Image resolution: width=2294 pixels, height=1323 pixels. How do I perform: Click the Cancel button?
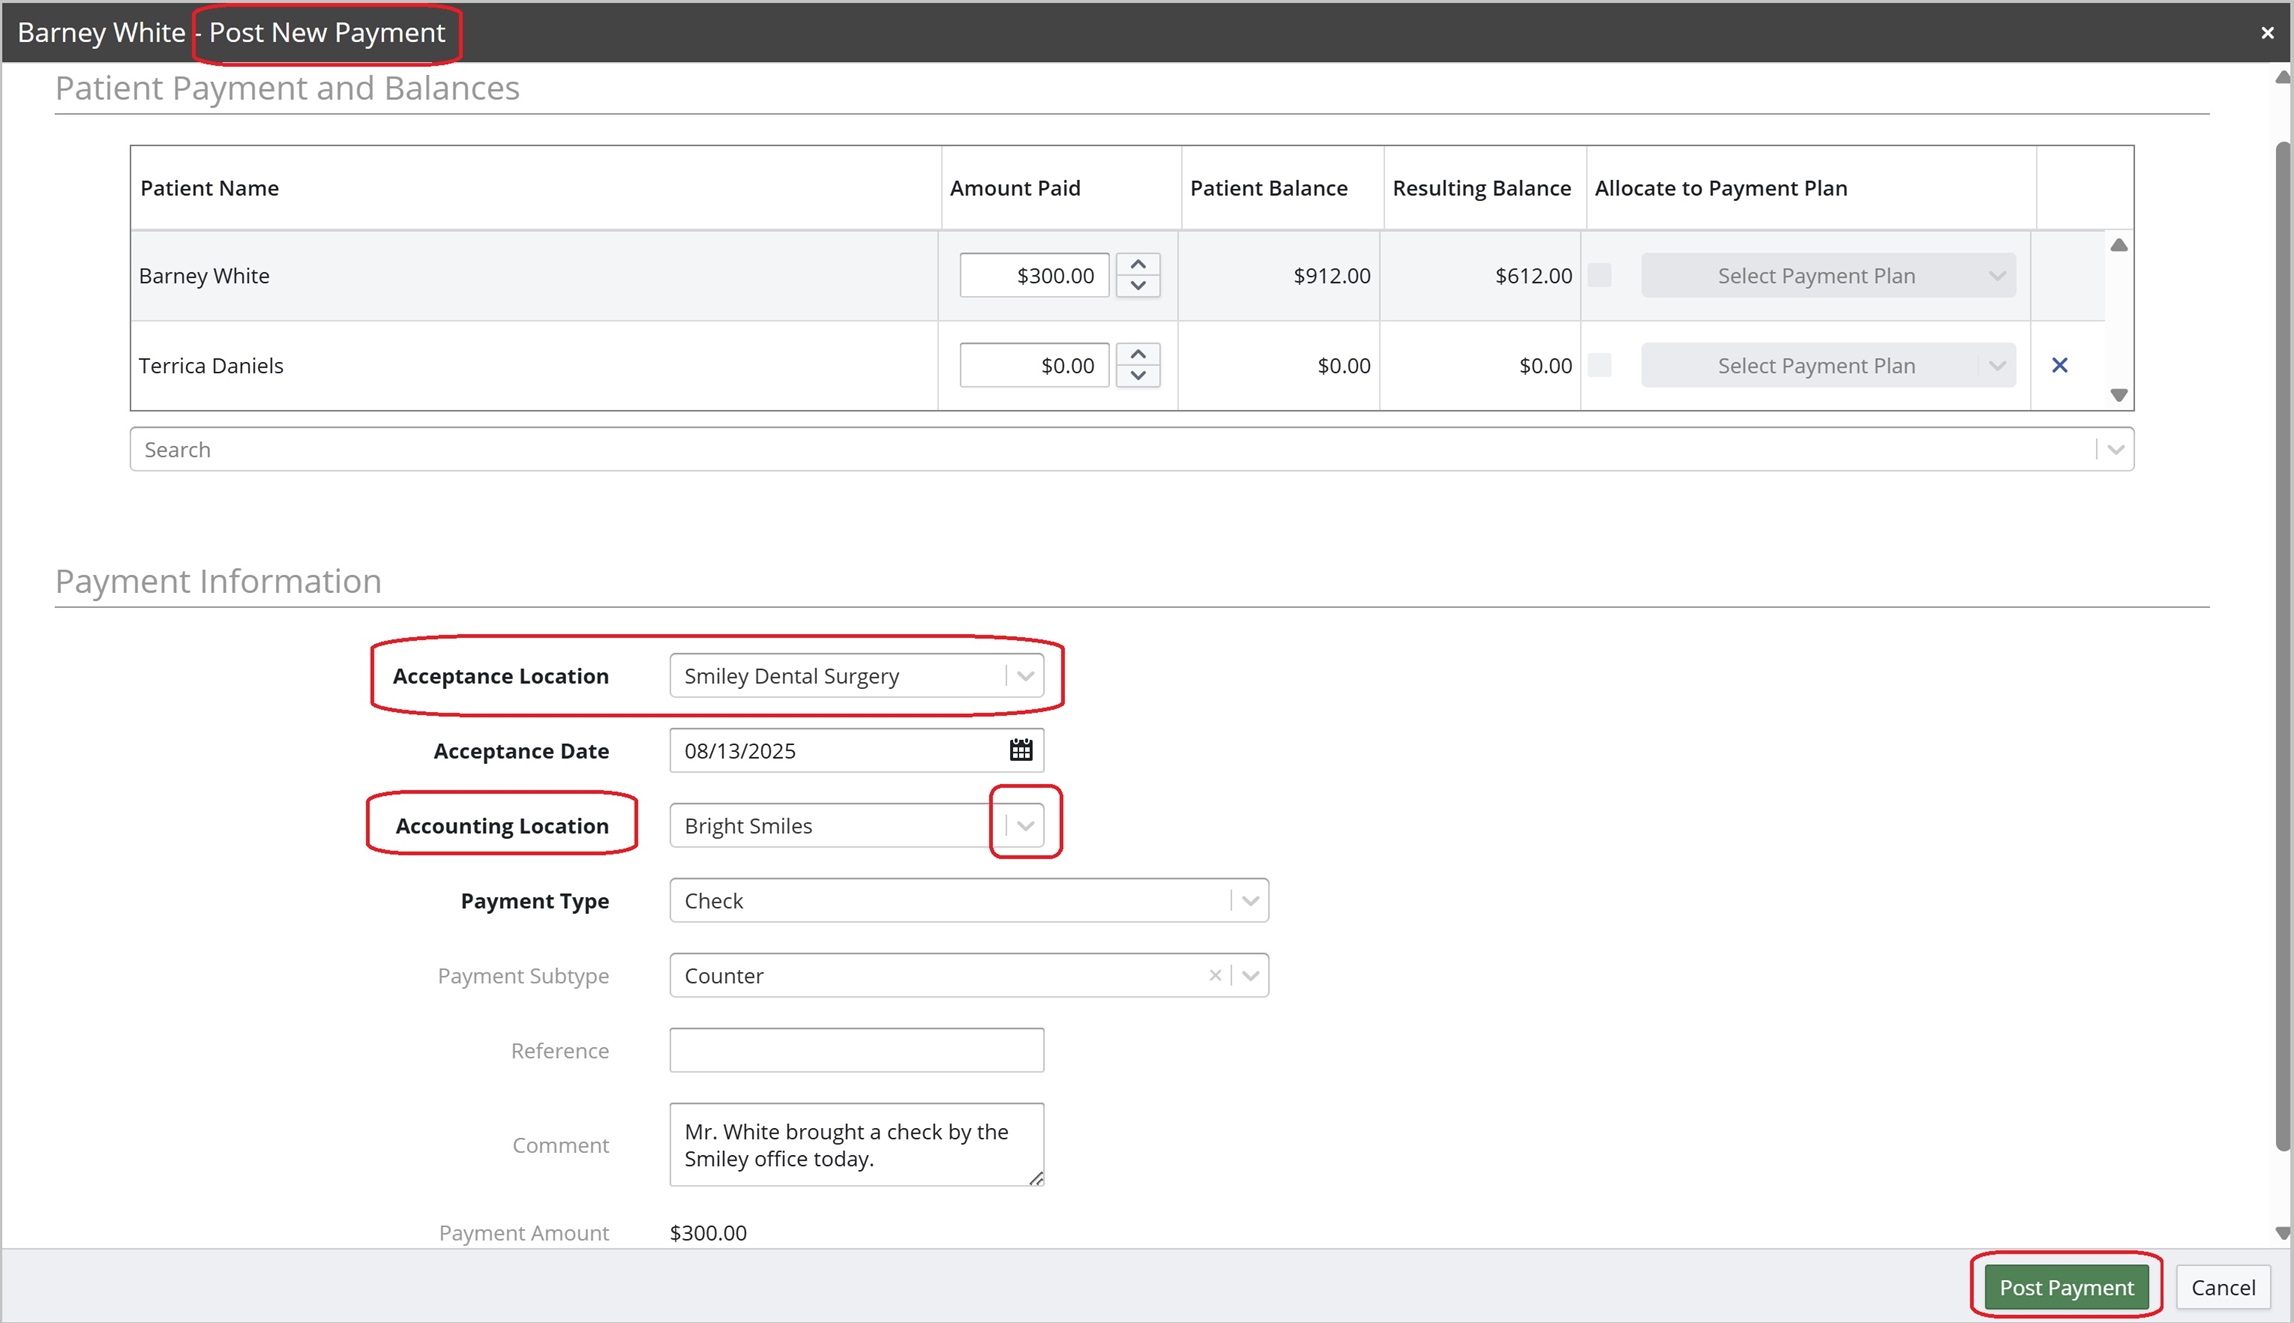tap(2222, 1287)
